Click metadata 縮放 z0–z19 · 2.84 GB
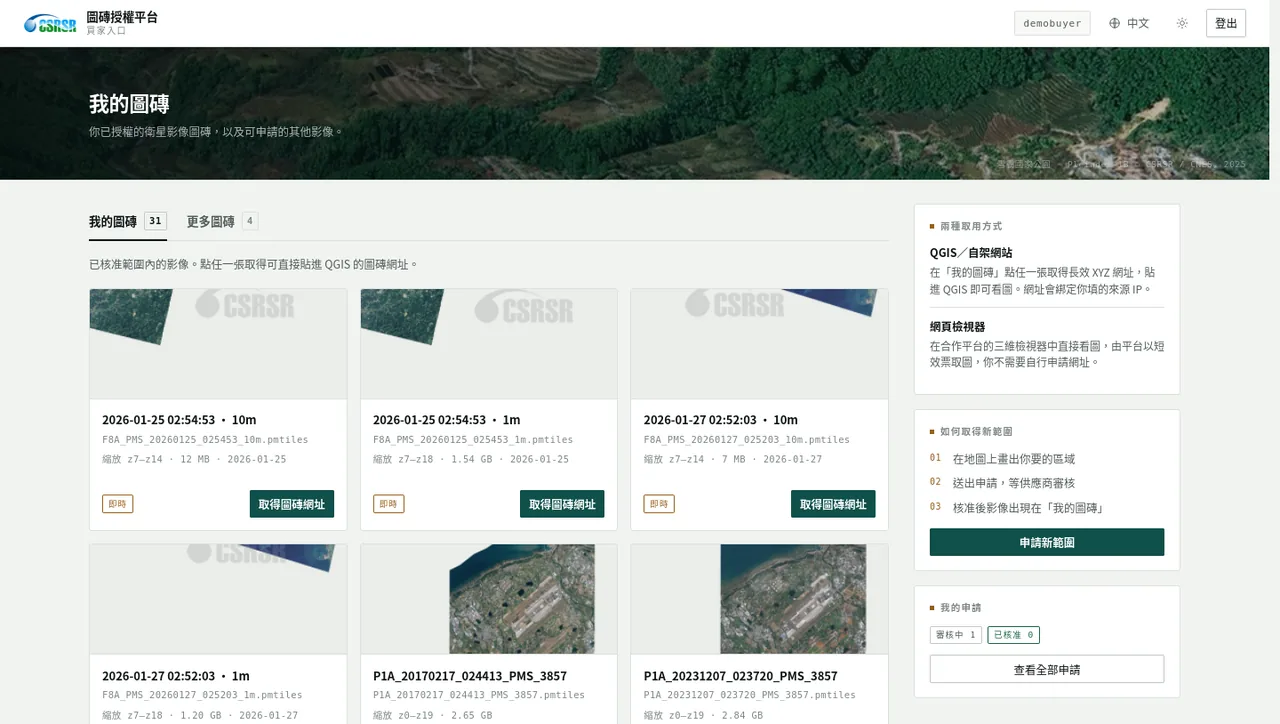Screen dimensions: 1280x724 (x=704, y=715)
